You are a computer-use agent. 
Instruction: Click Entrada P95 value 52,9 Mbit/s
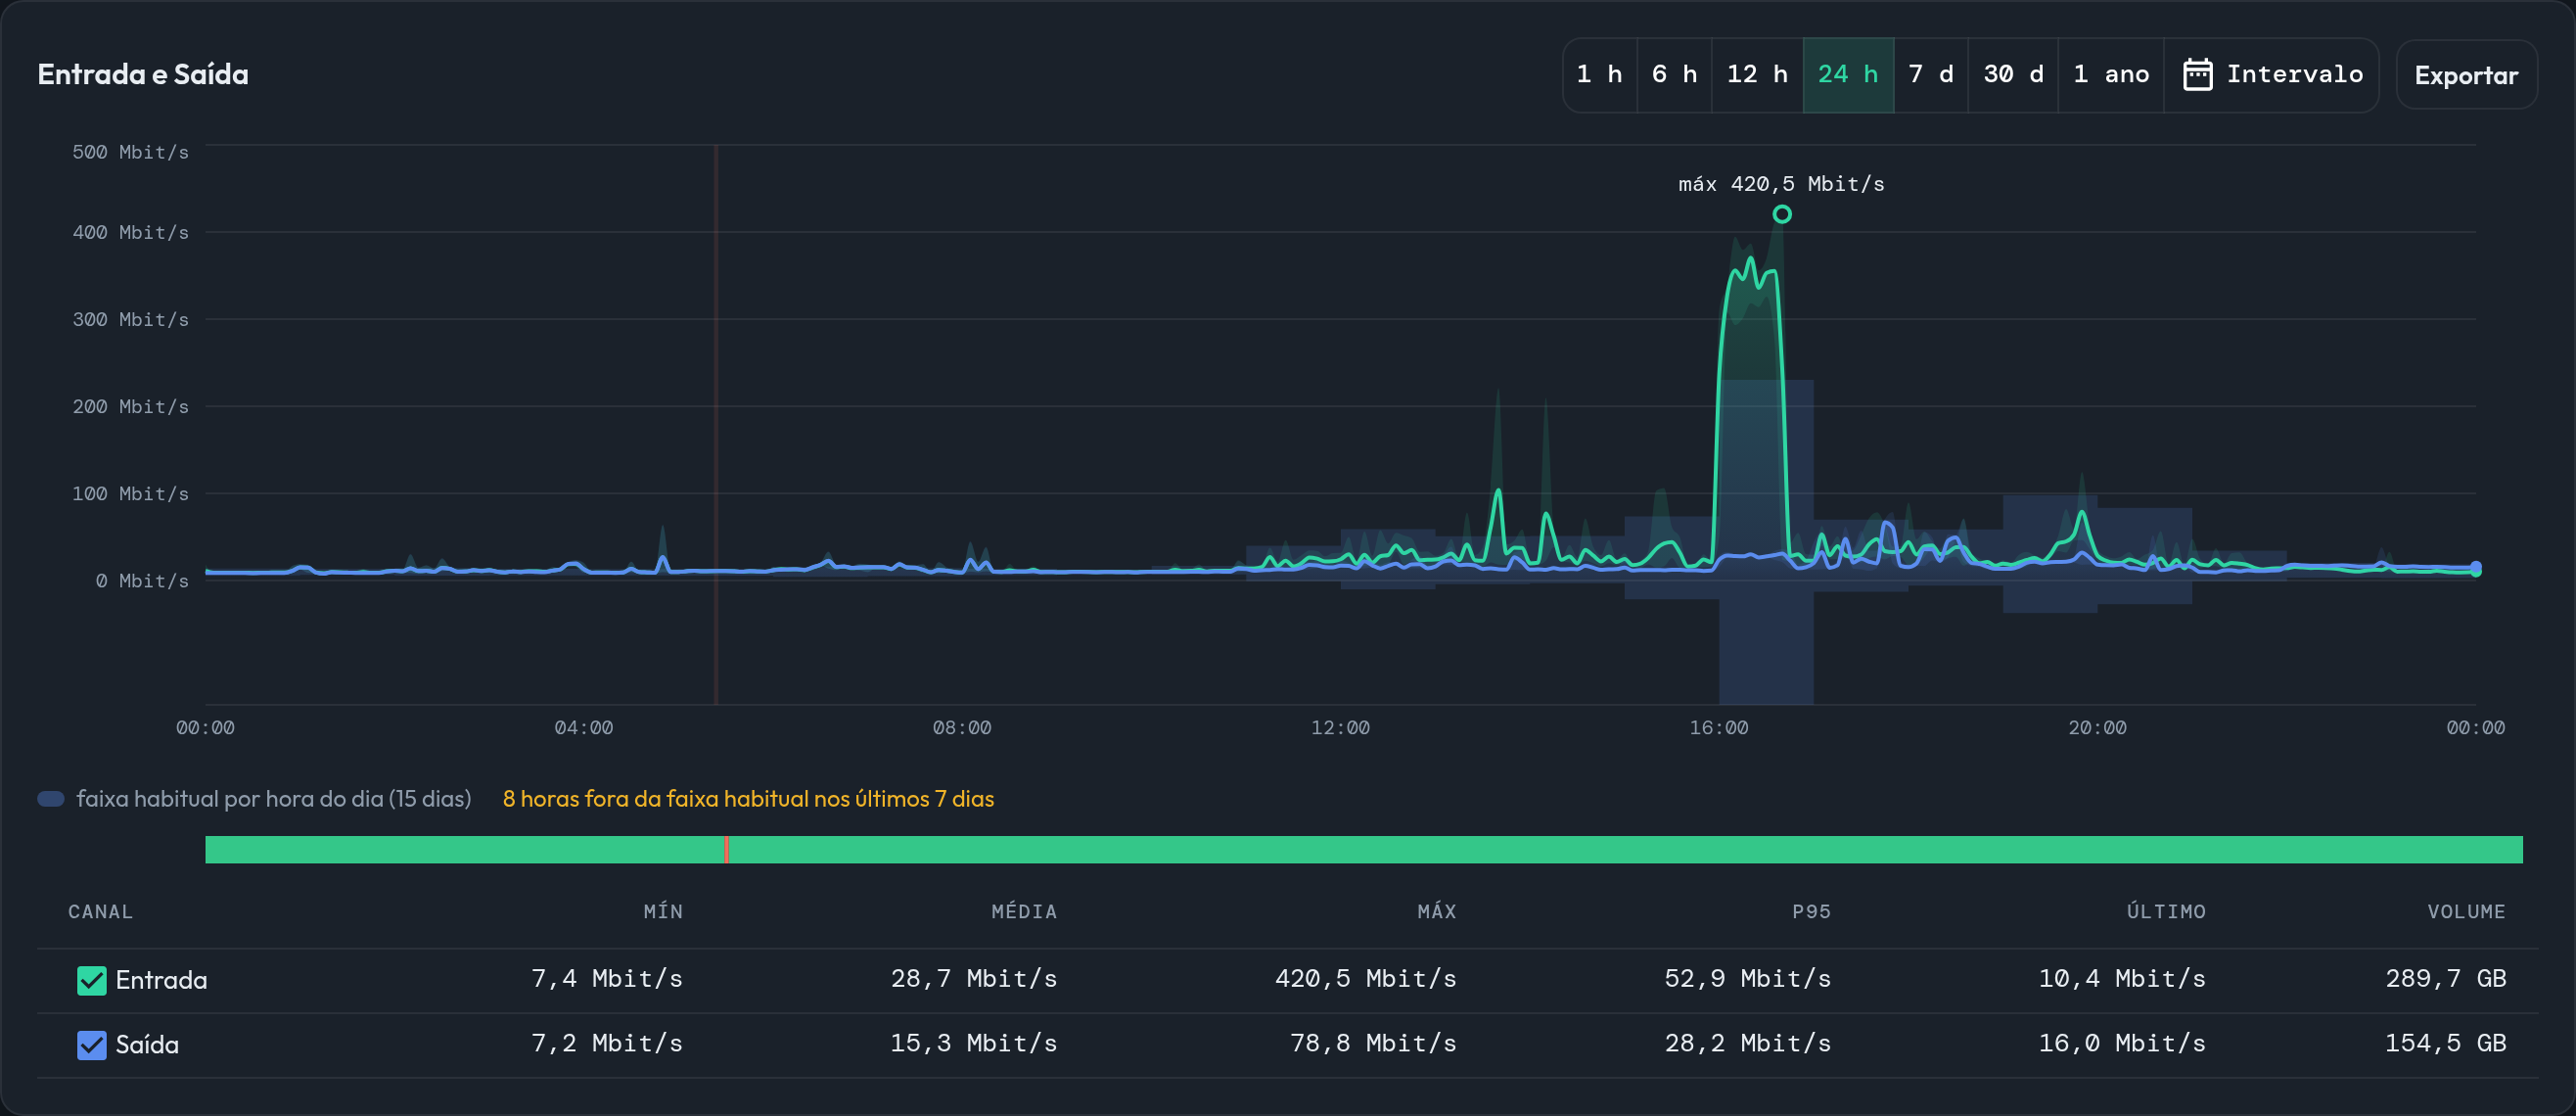[x=1747, y=978]
